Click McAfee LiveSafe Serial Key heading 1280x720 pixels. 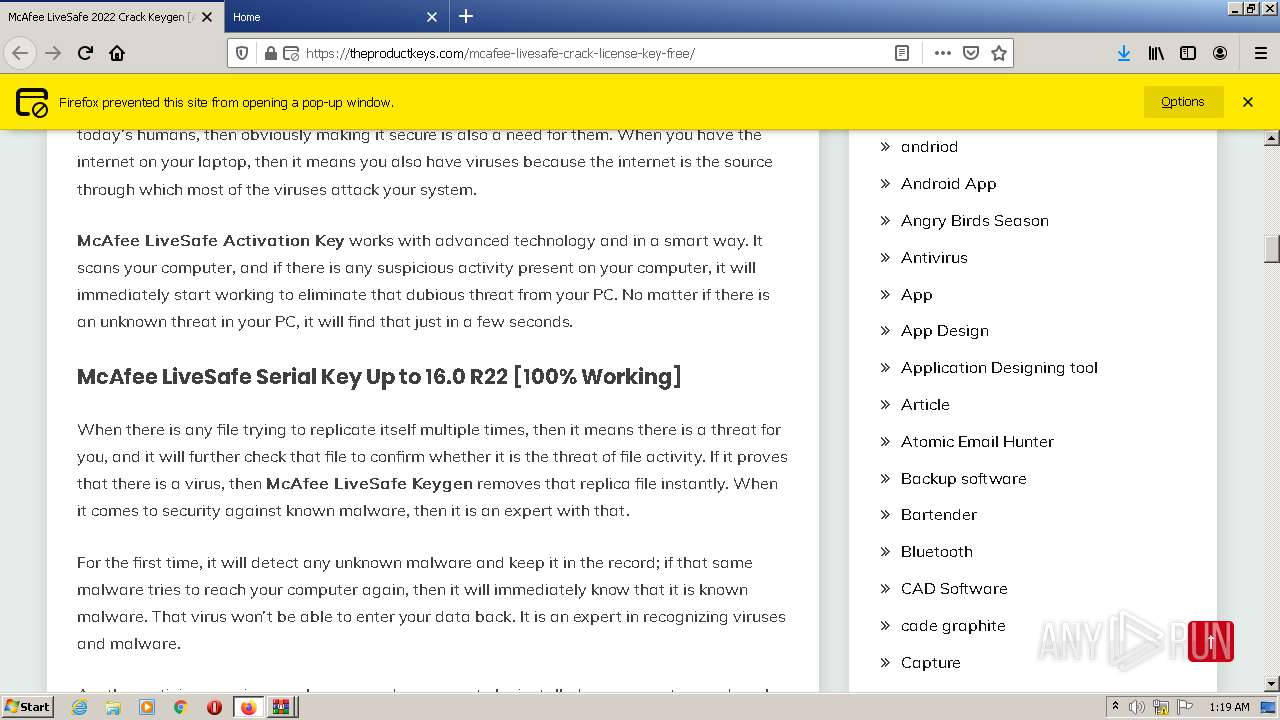(379, 377)
